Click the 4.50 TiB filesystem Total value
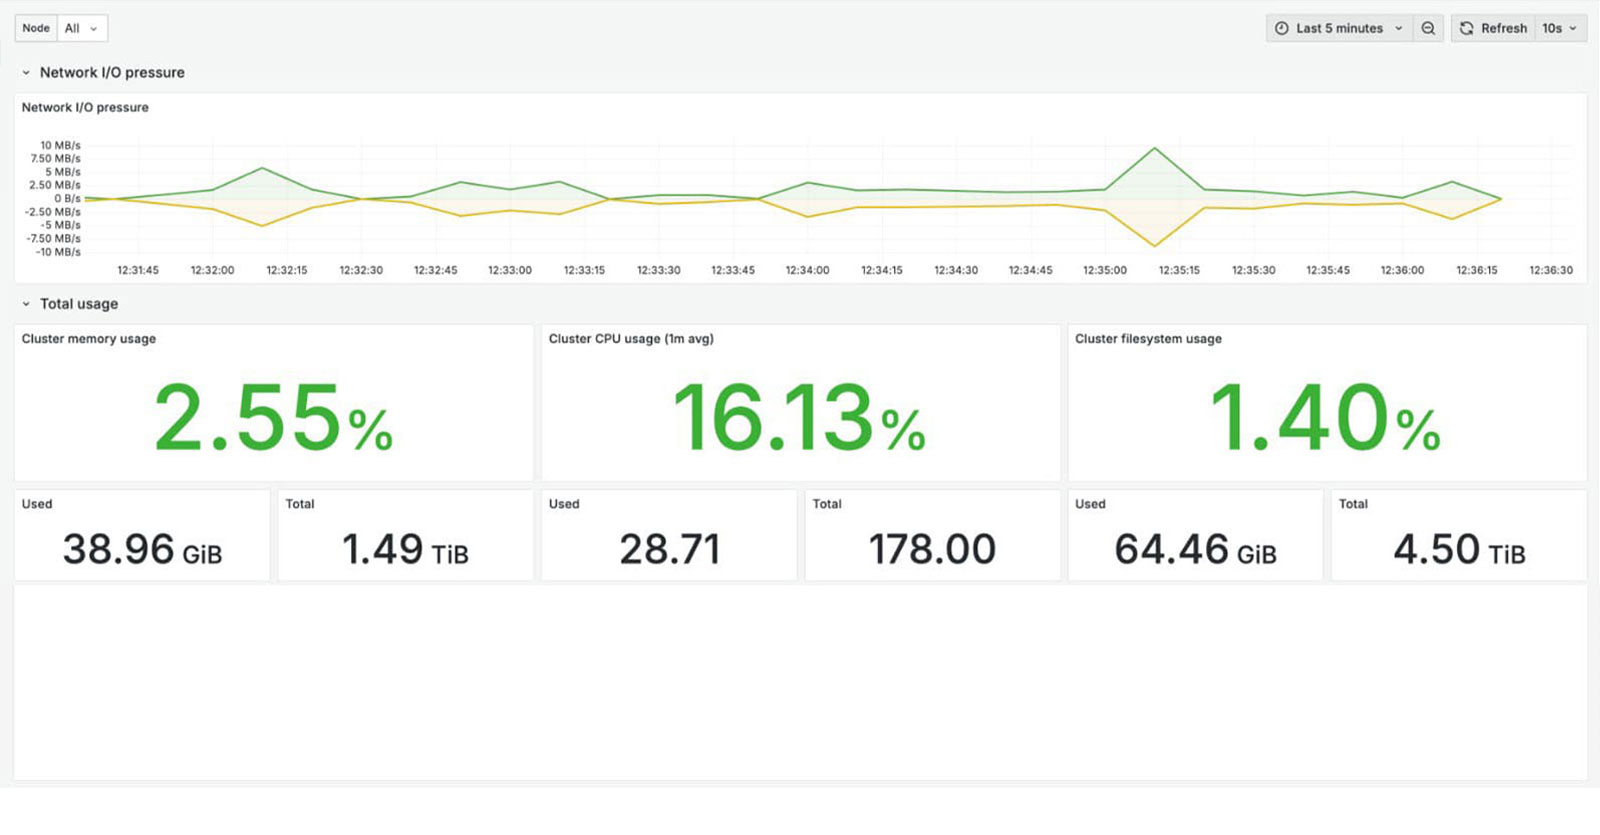Screen dimensions: 1600x835 1459,549
